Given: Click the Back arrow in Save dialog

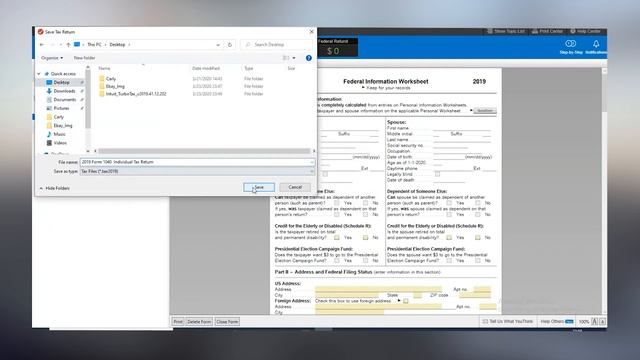Looking at the screenshot, I should [42, 44].
